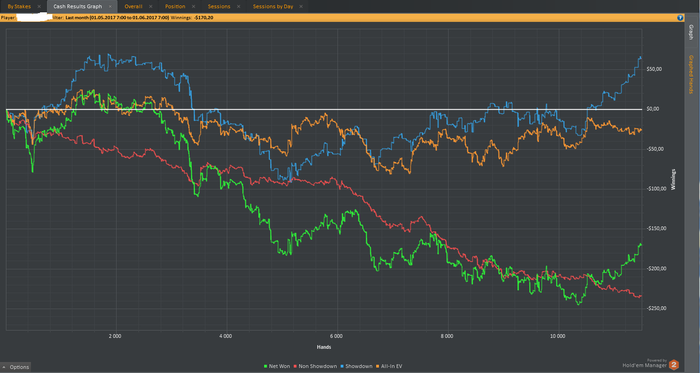Click the 4 000 hands axis label
This screenshot has width=700, height=373.
(225, 336)
